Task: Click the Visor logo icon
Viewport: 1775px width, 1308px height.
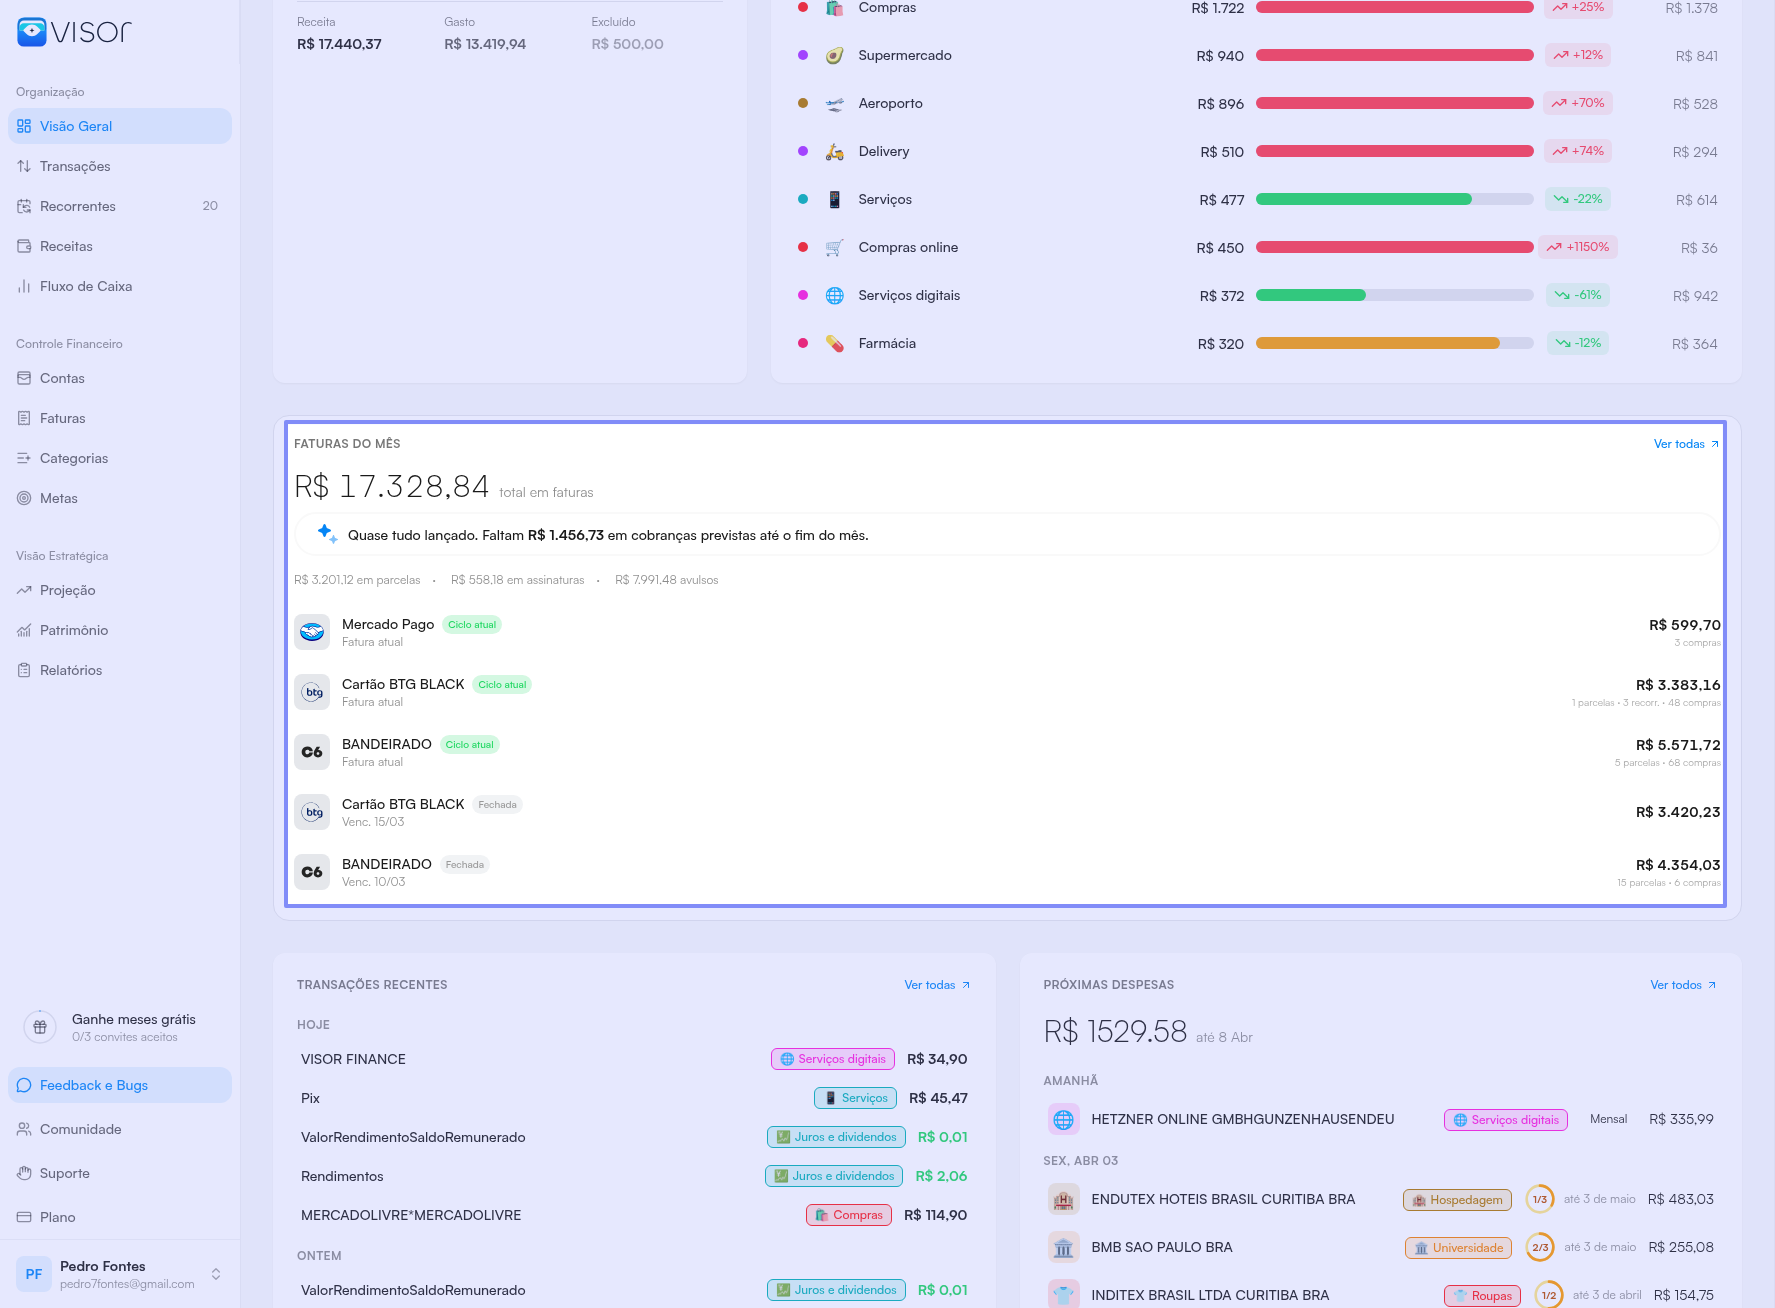Action: pos(32,32)
